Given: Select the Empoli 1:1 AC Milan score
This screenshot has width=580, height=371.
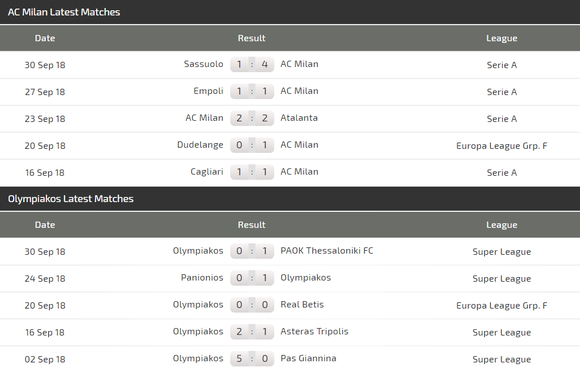Looking at the screenshot, I should pyautogui.click(x=252, y=91).
